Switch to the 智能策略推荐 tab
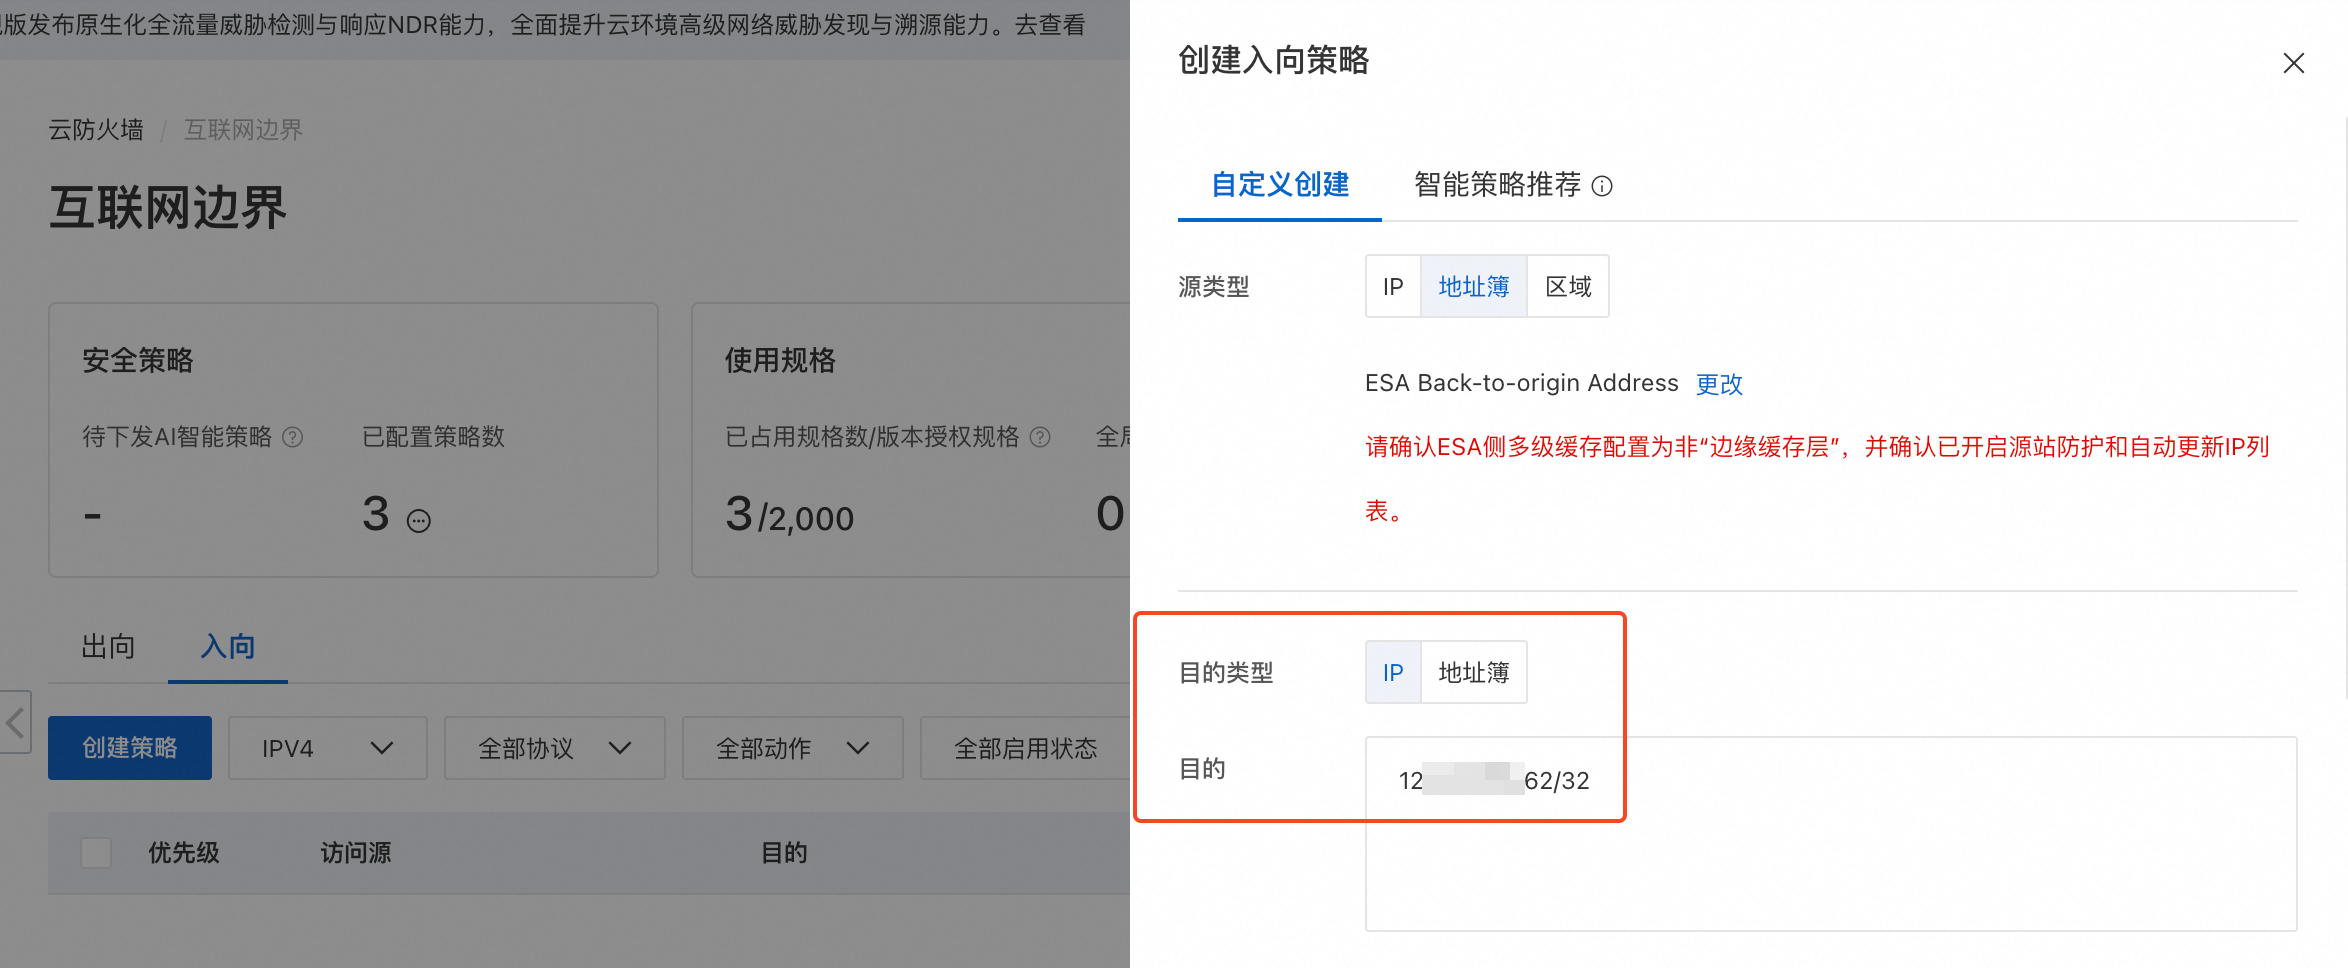The width and height of the screenshot is (2348, 968). (x=1497, y=185)
